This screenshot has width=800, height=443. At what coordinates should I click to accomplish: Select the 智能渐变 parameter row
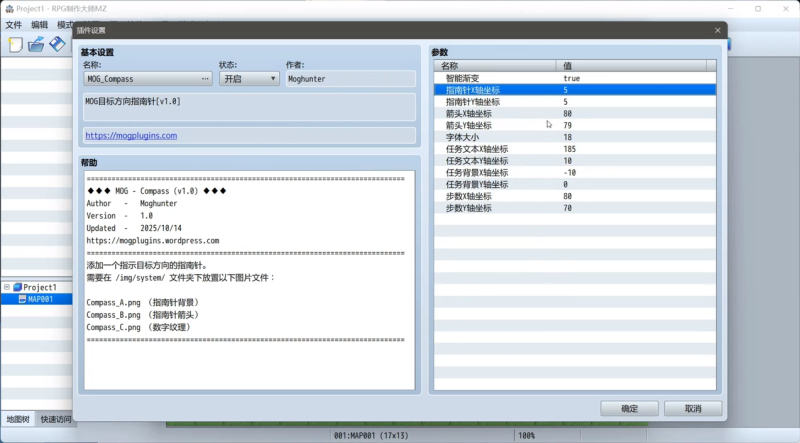coord(575,79)
